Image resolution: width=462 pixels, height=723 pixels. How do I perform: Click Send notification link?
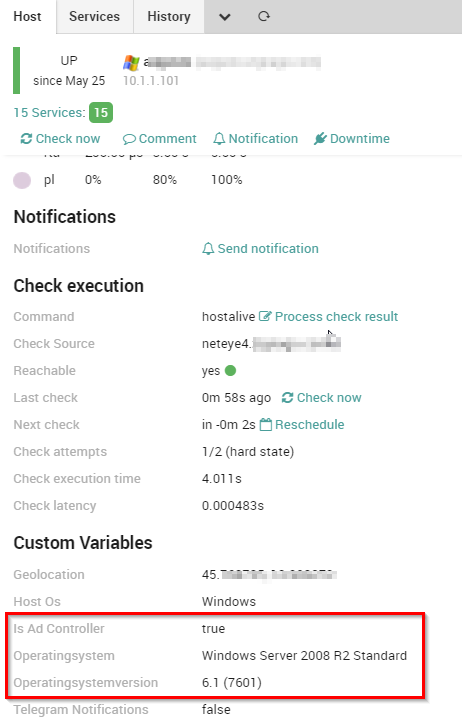261,249
